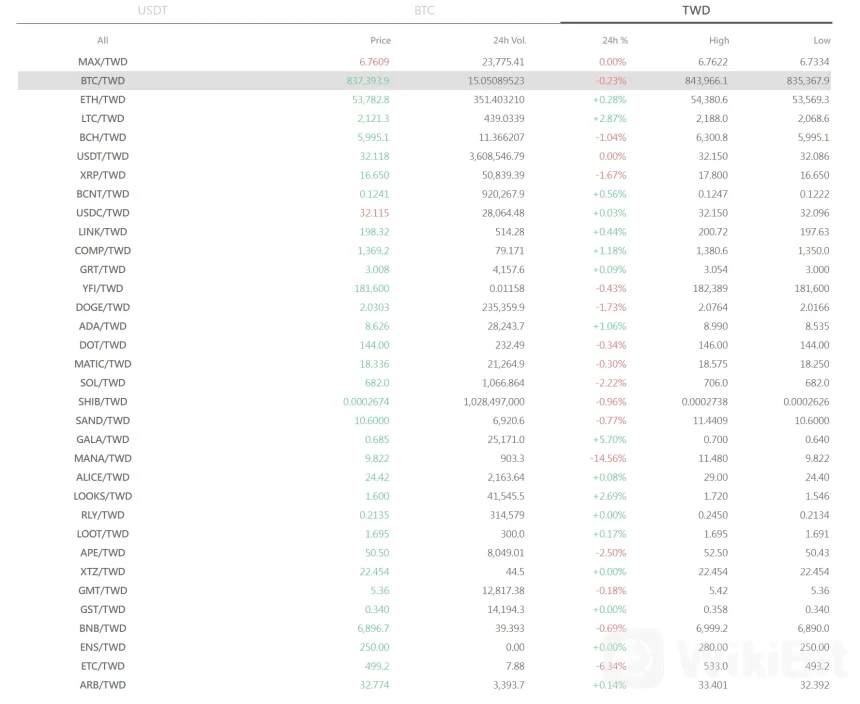This screenshot has height=704, width=860.
Task: Click the ARB/TWD pair row
Action: click(x=102, y=685)
